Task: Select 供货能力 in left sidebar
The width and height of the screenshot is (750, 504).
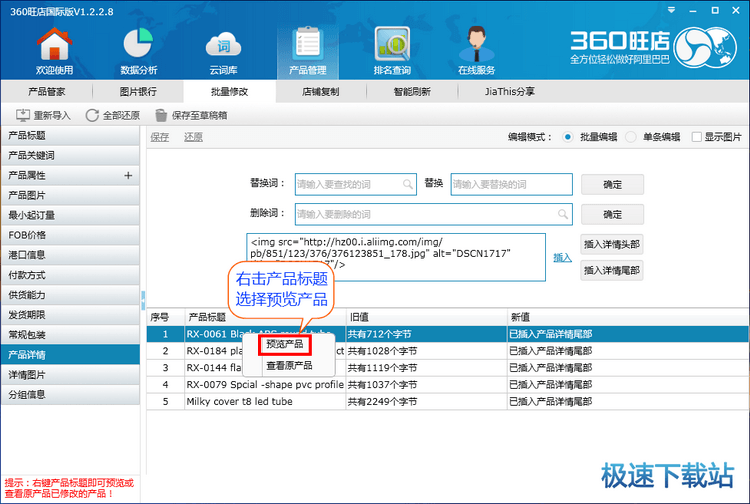Action: pyautogui.click(x=70, y=295)
